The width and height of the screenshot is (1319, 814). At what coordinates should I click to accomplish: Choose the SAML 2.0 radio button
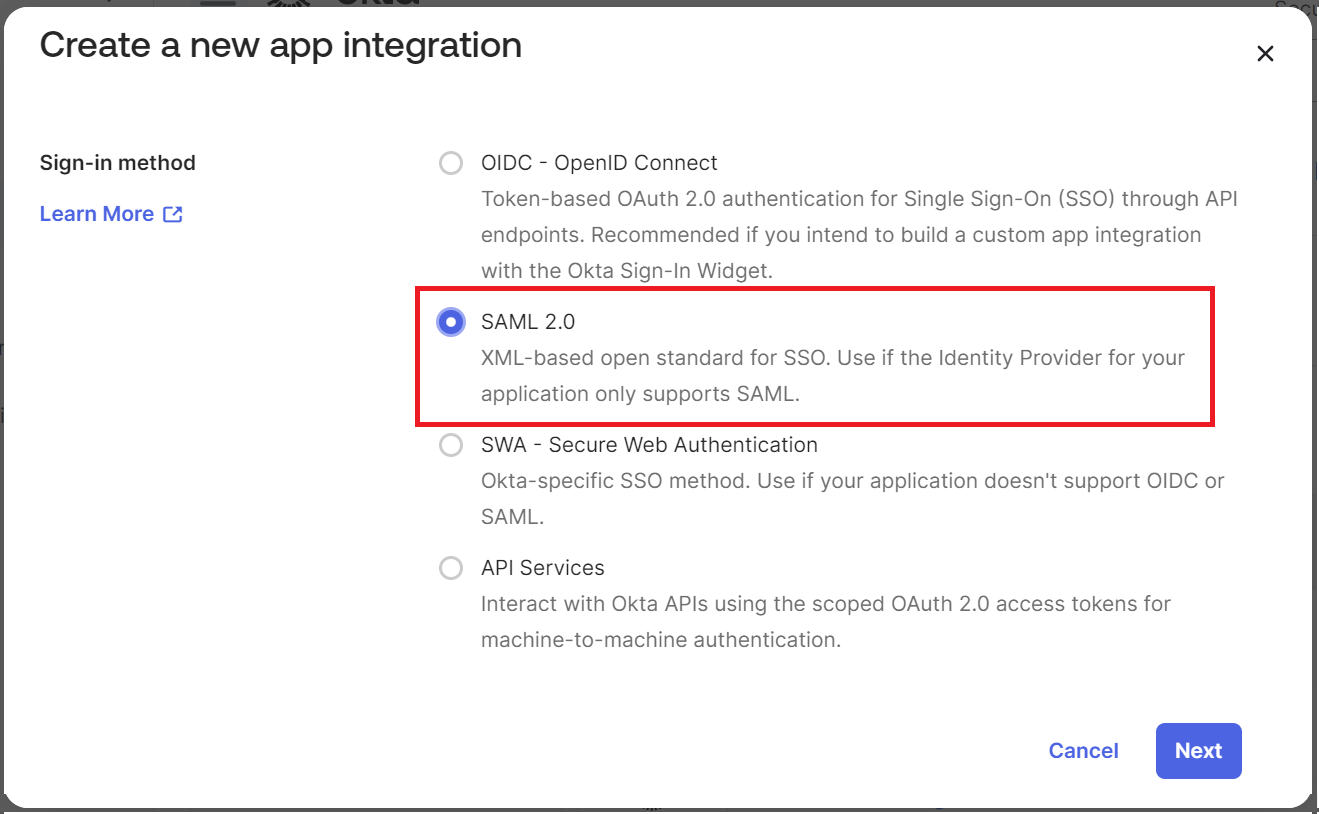tap(451, 322)
